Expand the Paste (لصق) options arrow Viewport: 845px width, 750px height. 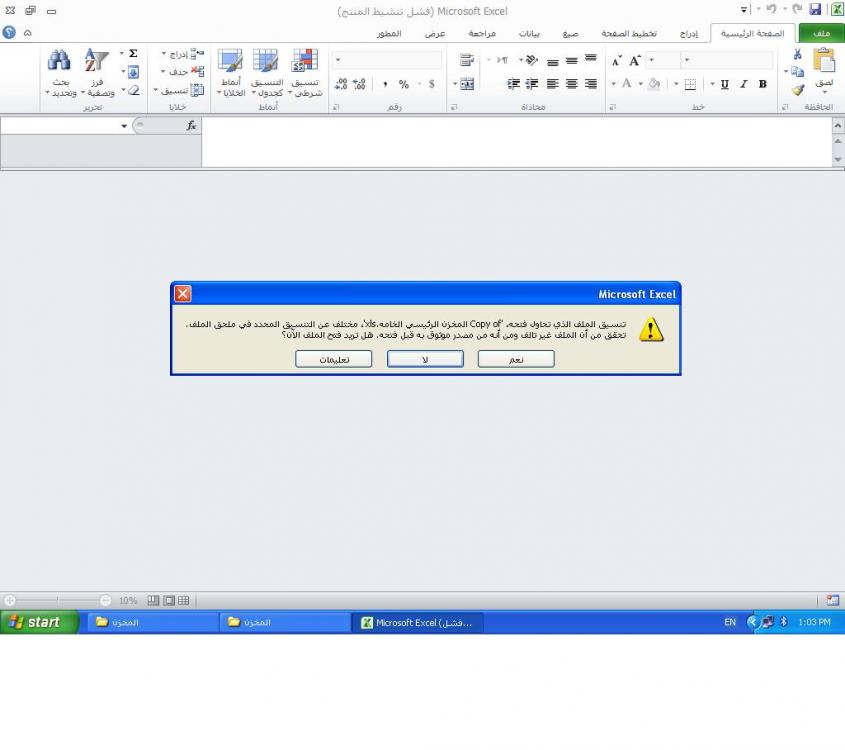pos(824,92)
